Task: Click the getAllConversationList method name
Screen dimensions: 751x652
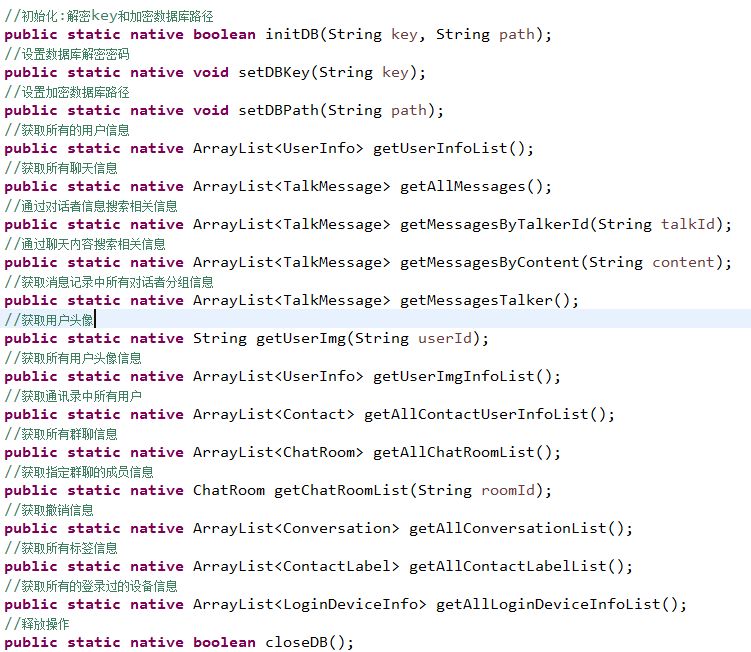Action: click(x=508, y=529)
